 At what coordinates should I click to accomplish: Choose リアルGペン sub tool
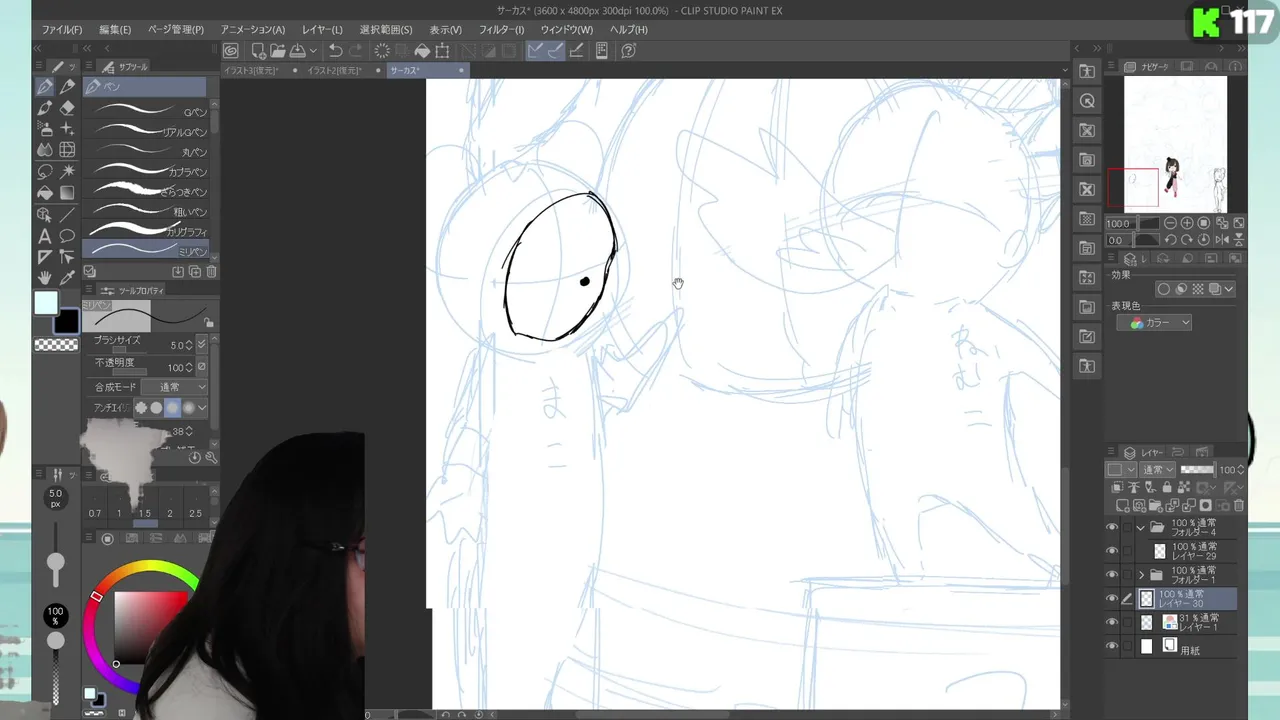(146, 130)
